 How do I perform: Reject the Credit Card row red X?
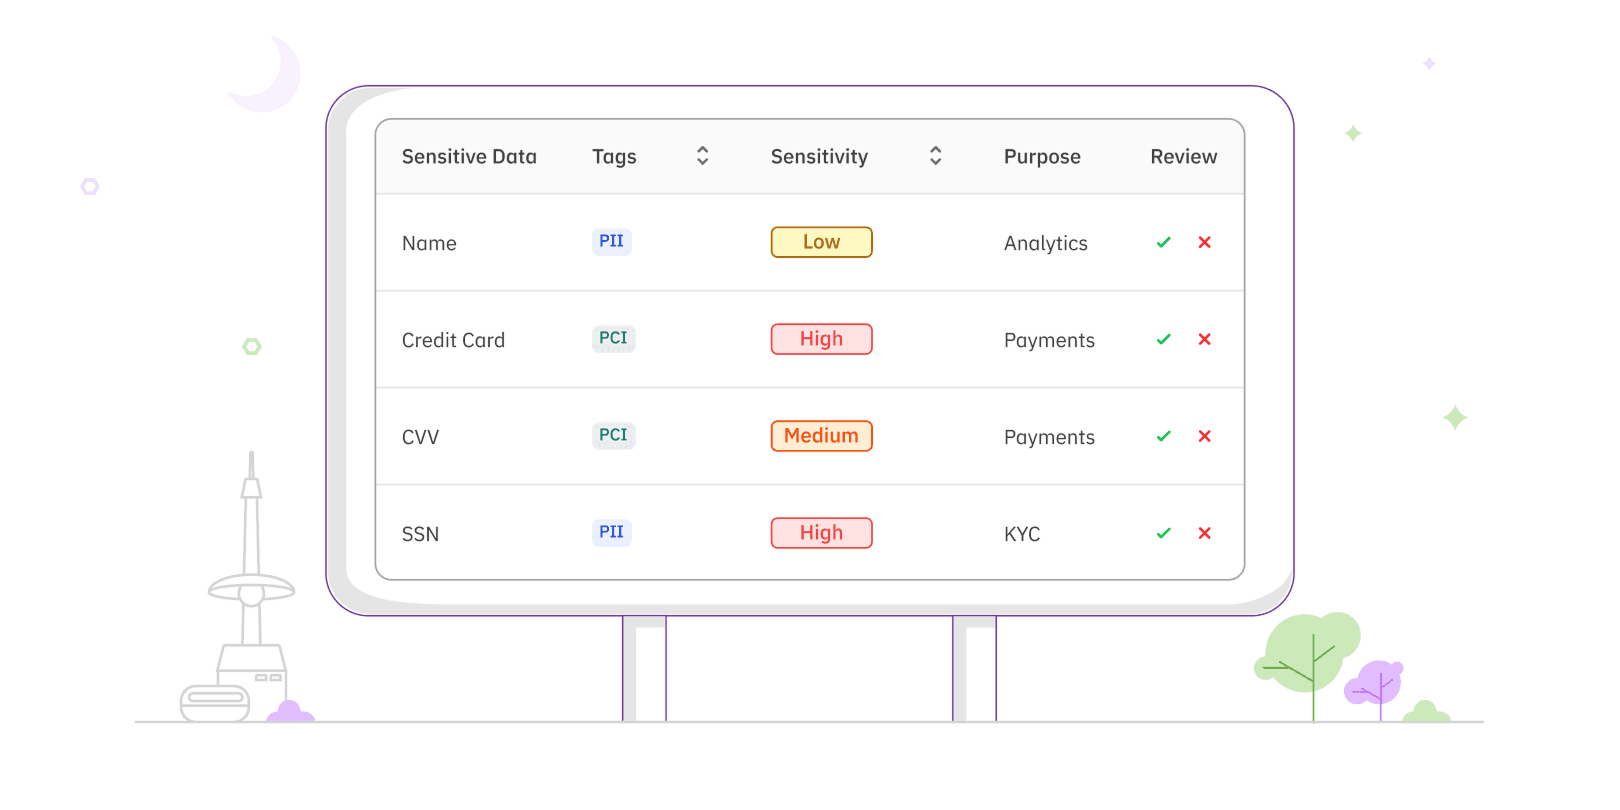click(x=1204, y=340)
